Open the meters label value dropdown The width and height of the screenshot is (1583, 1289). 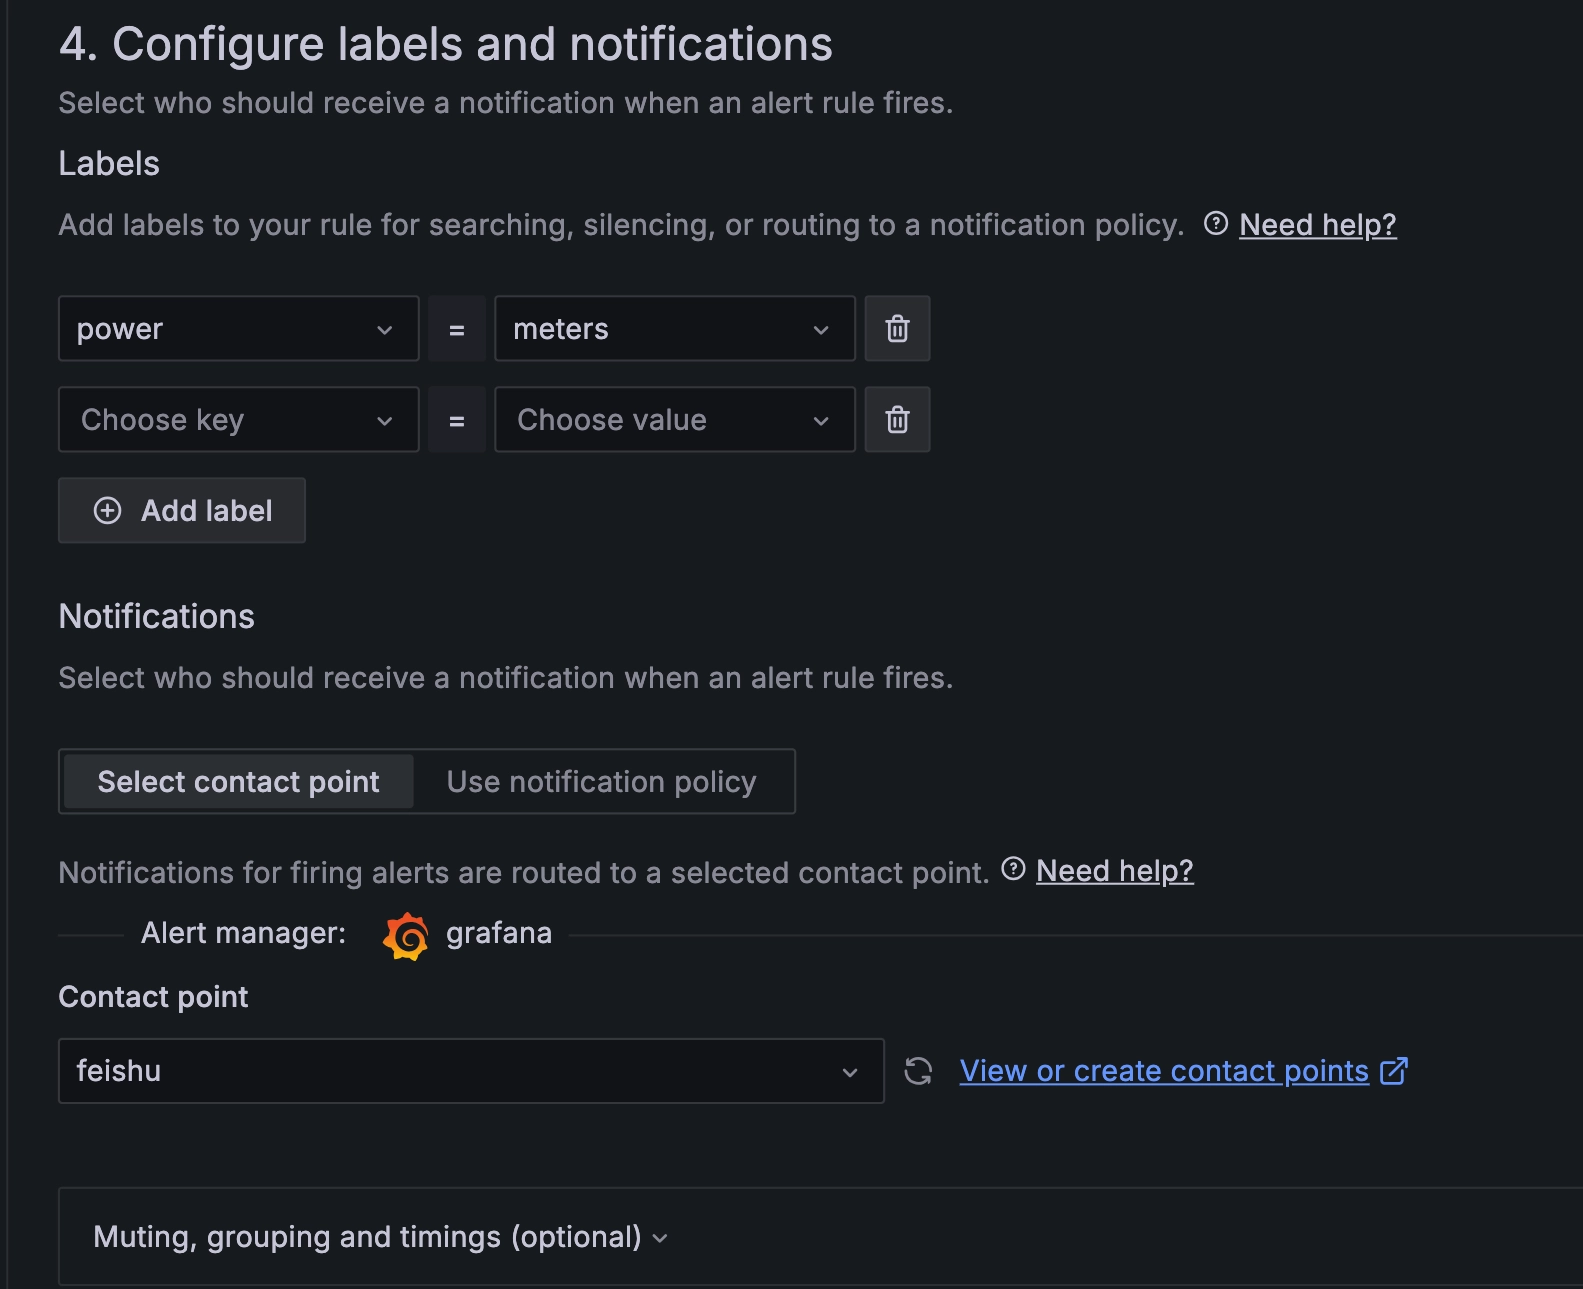tap(674, 329)
